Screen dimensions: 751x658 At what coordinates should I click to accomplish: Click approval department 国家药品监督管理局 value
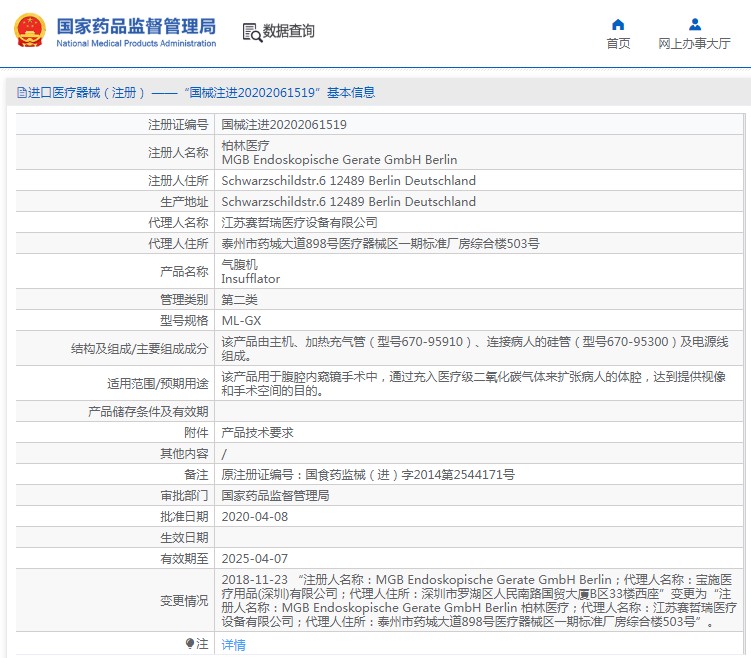pos(275,496)
